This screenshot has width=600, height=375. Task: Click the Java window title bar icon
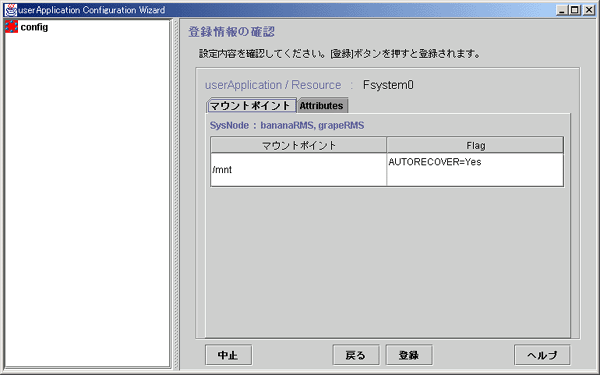[x=10, y=10]
